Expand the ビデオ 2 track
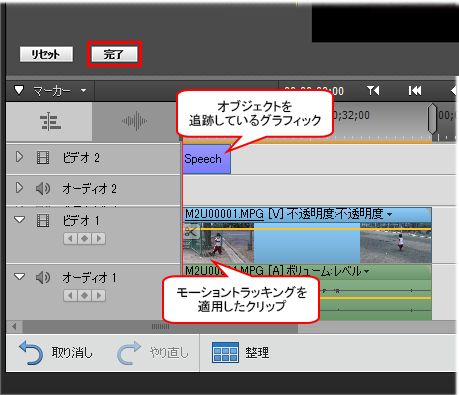 coord(19,157)
